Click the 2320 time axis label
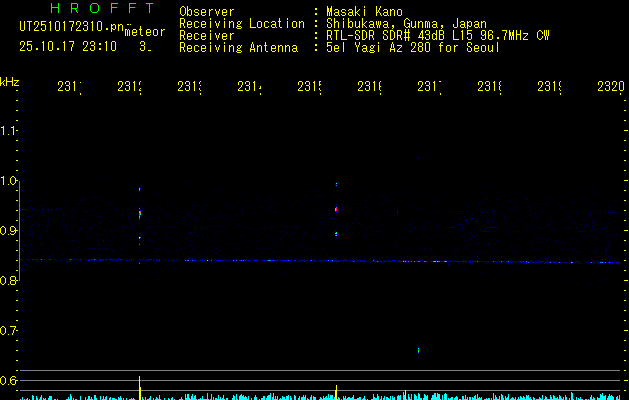This screenshot has height=400, width=629. [611, 86]
